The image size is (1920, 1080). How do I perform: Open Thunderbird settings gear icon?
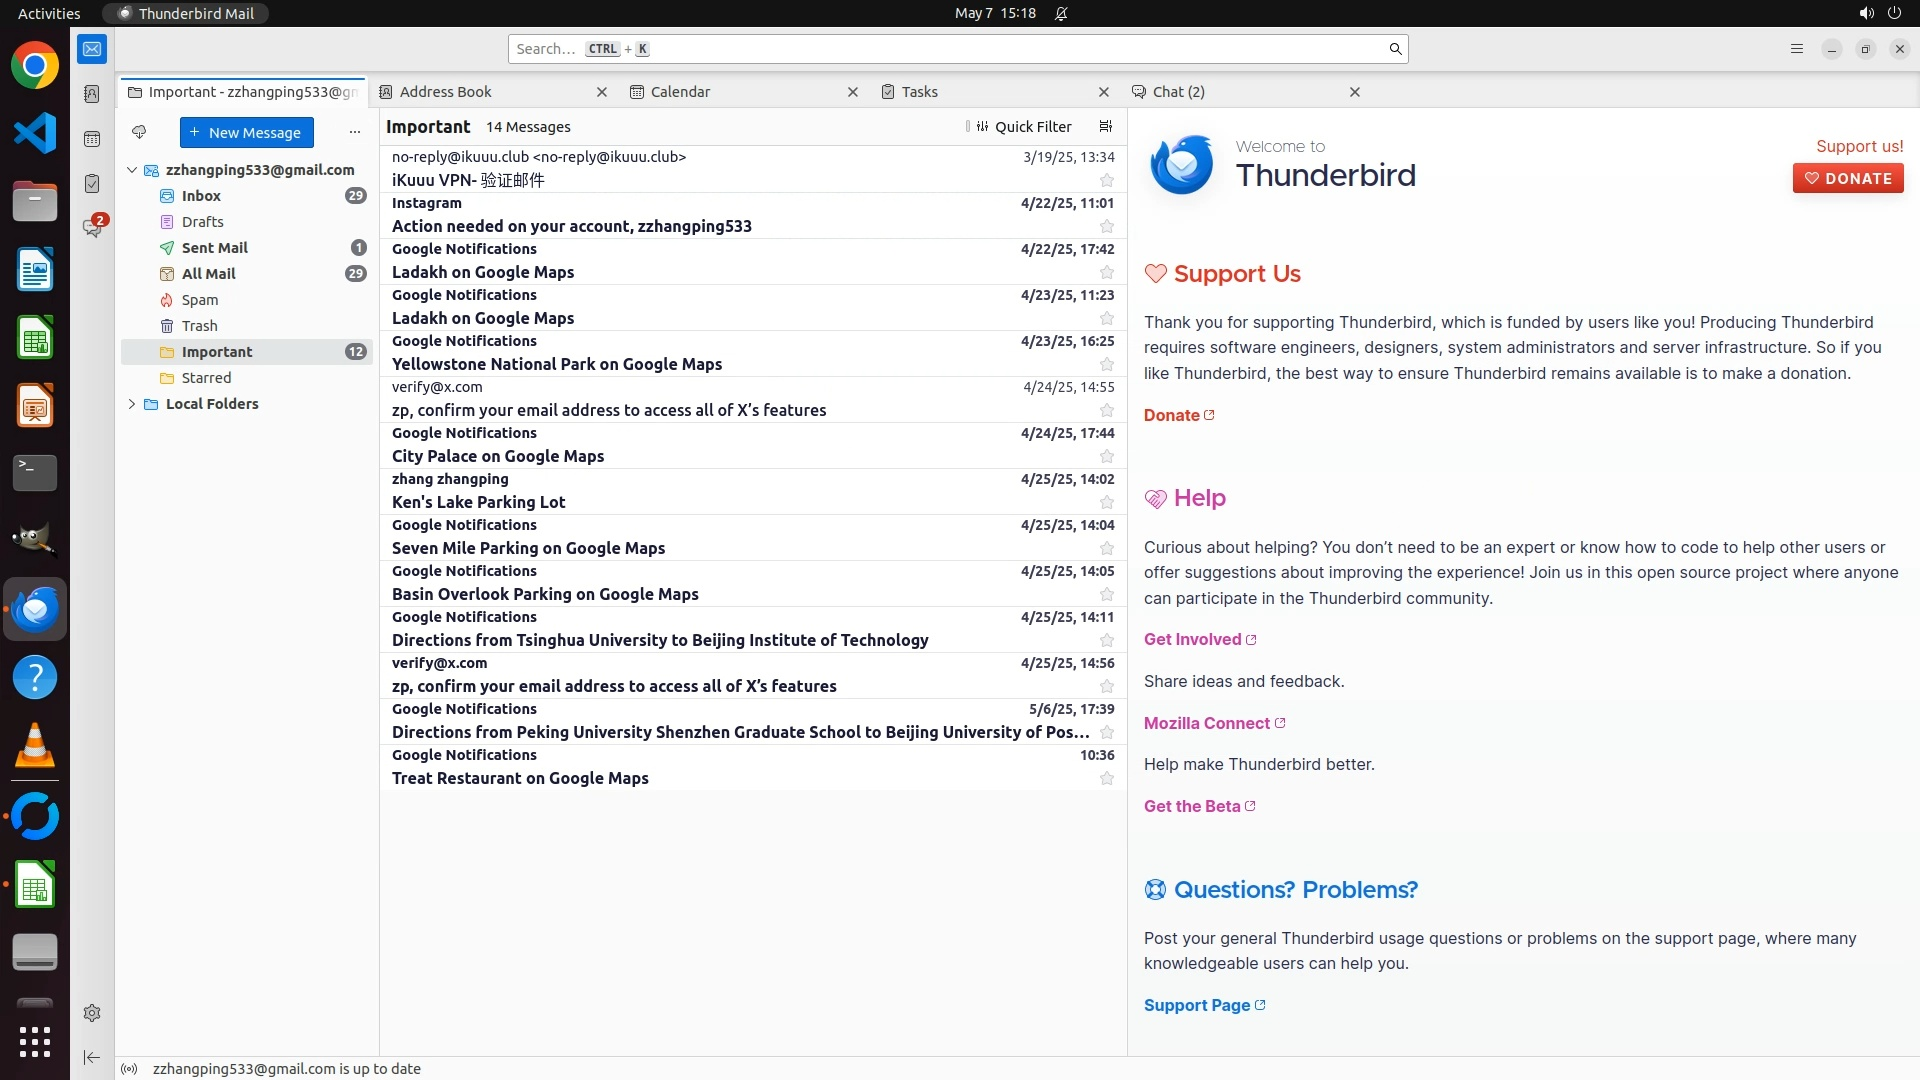pos(92,1013)
